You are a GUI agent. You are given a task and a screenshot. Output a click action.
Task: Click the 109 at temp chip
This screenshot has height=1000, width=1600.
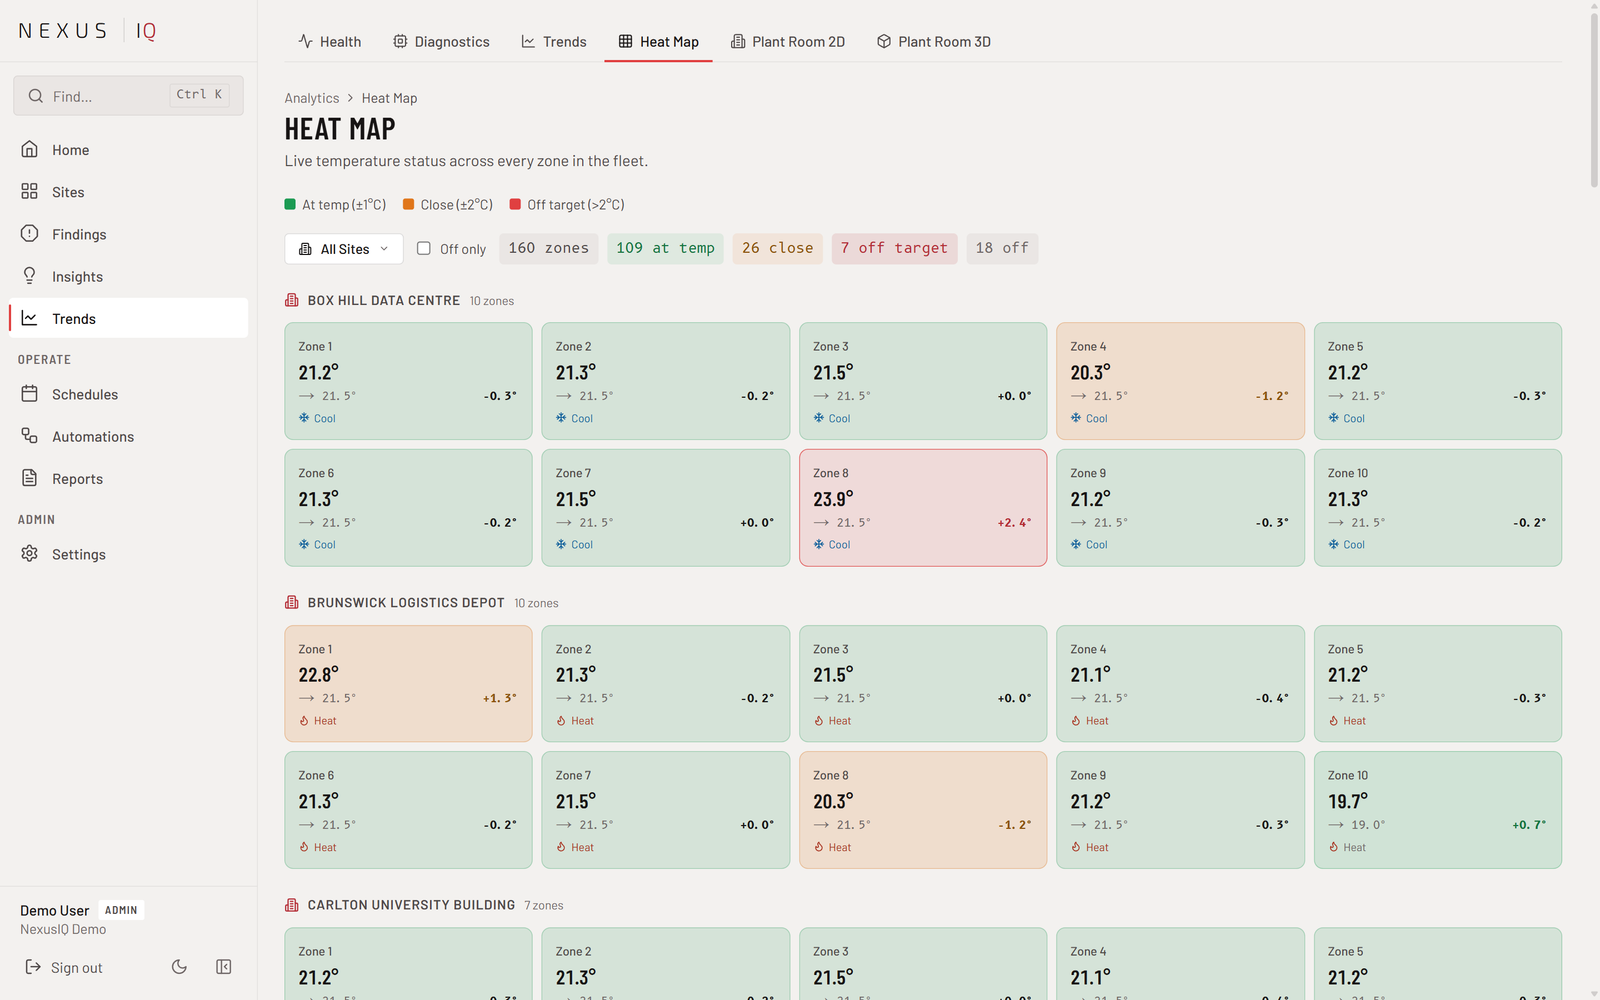[x=665, y=248]
